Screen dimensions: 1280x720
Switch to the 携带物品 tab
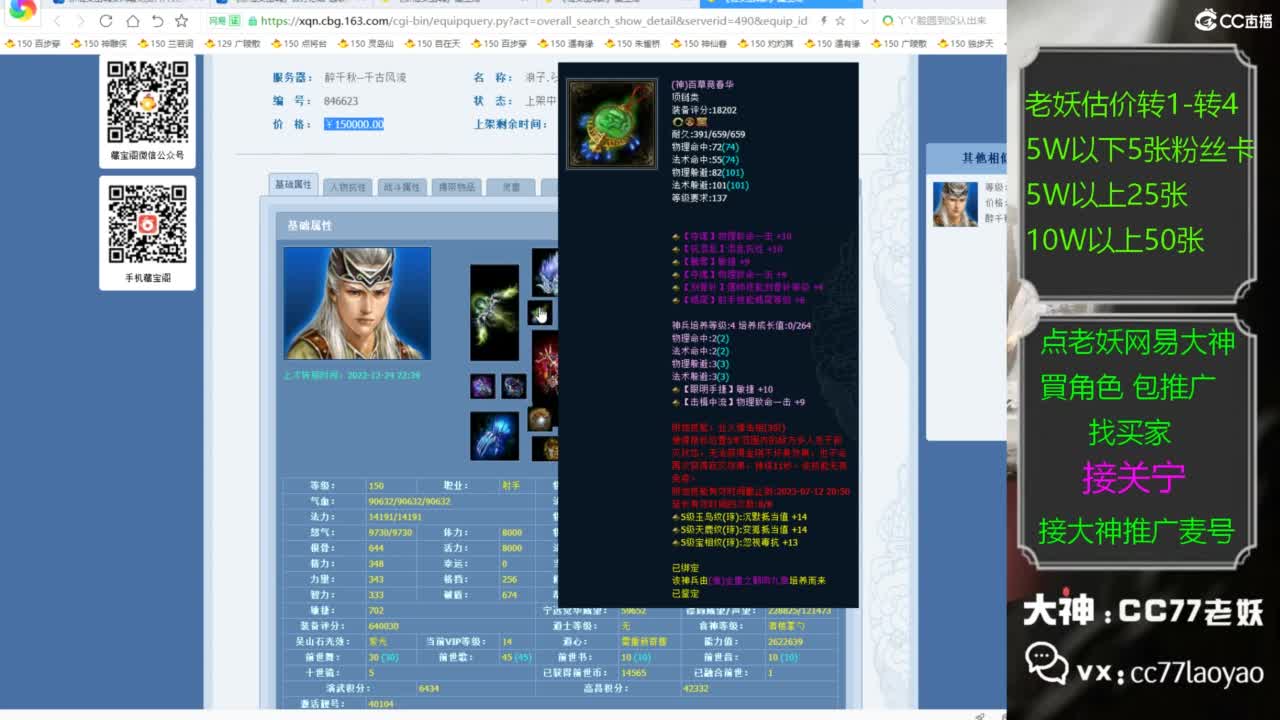coord(456,187)
